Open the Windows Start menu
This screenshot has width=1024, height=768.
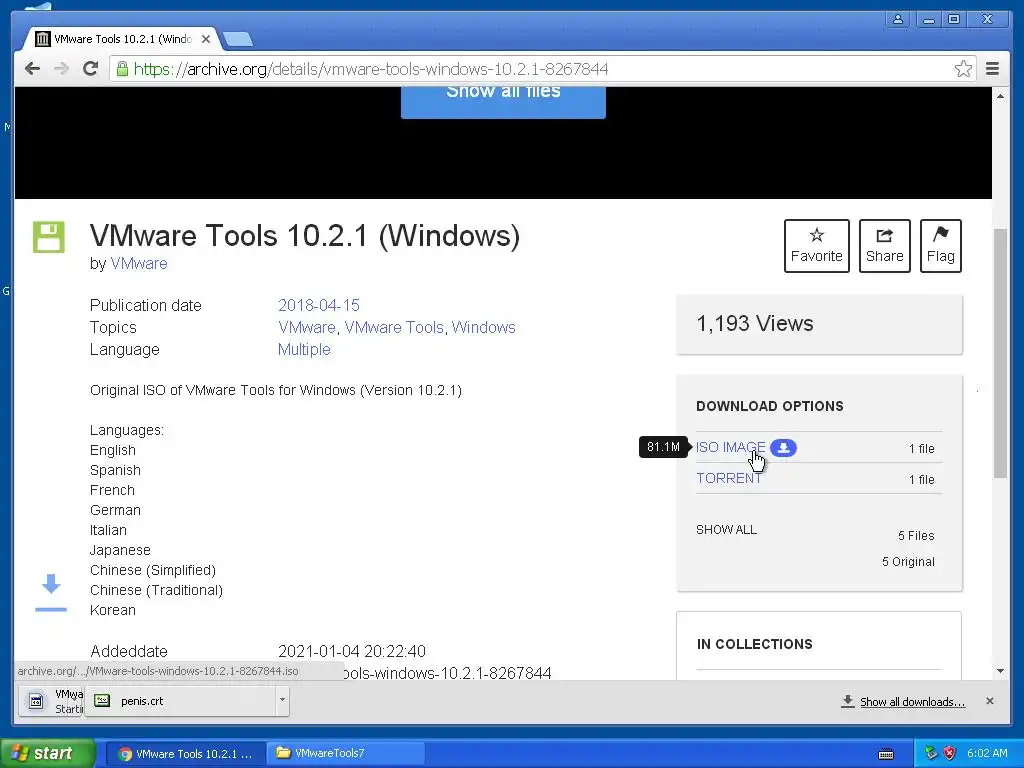click(47, 753)
